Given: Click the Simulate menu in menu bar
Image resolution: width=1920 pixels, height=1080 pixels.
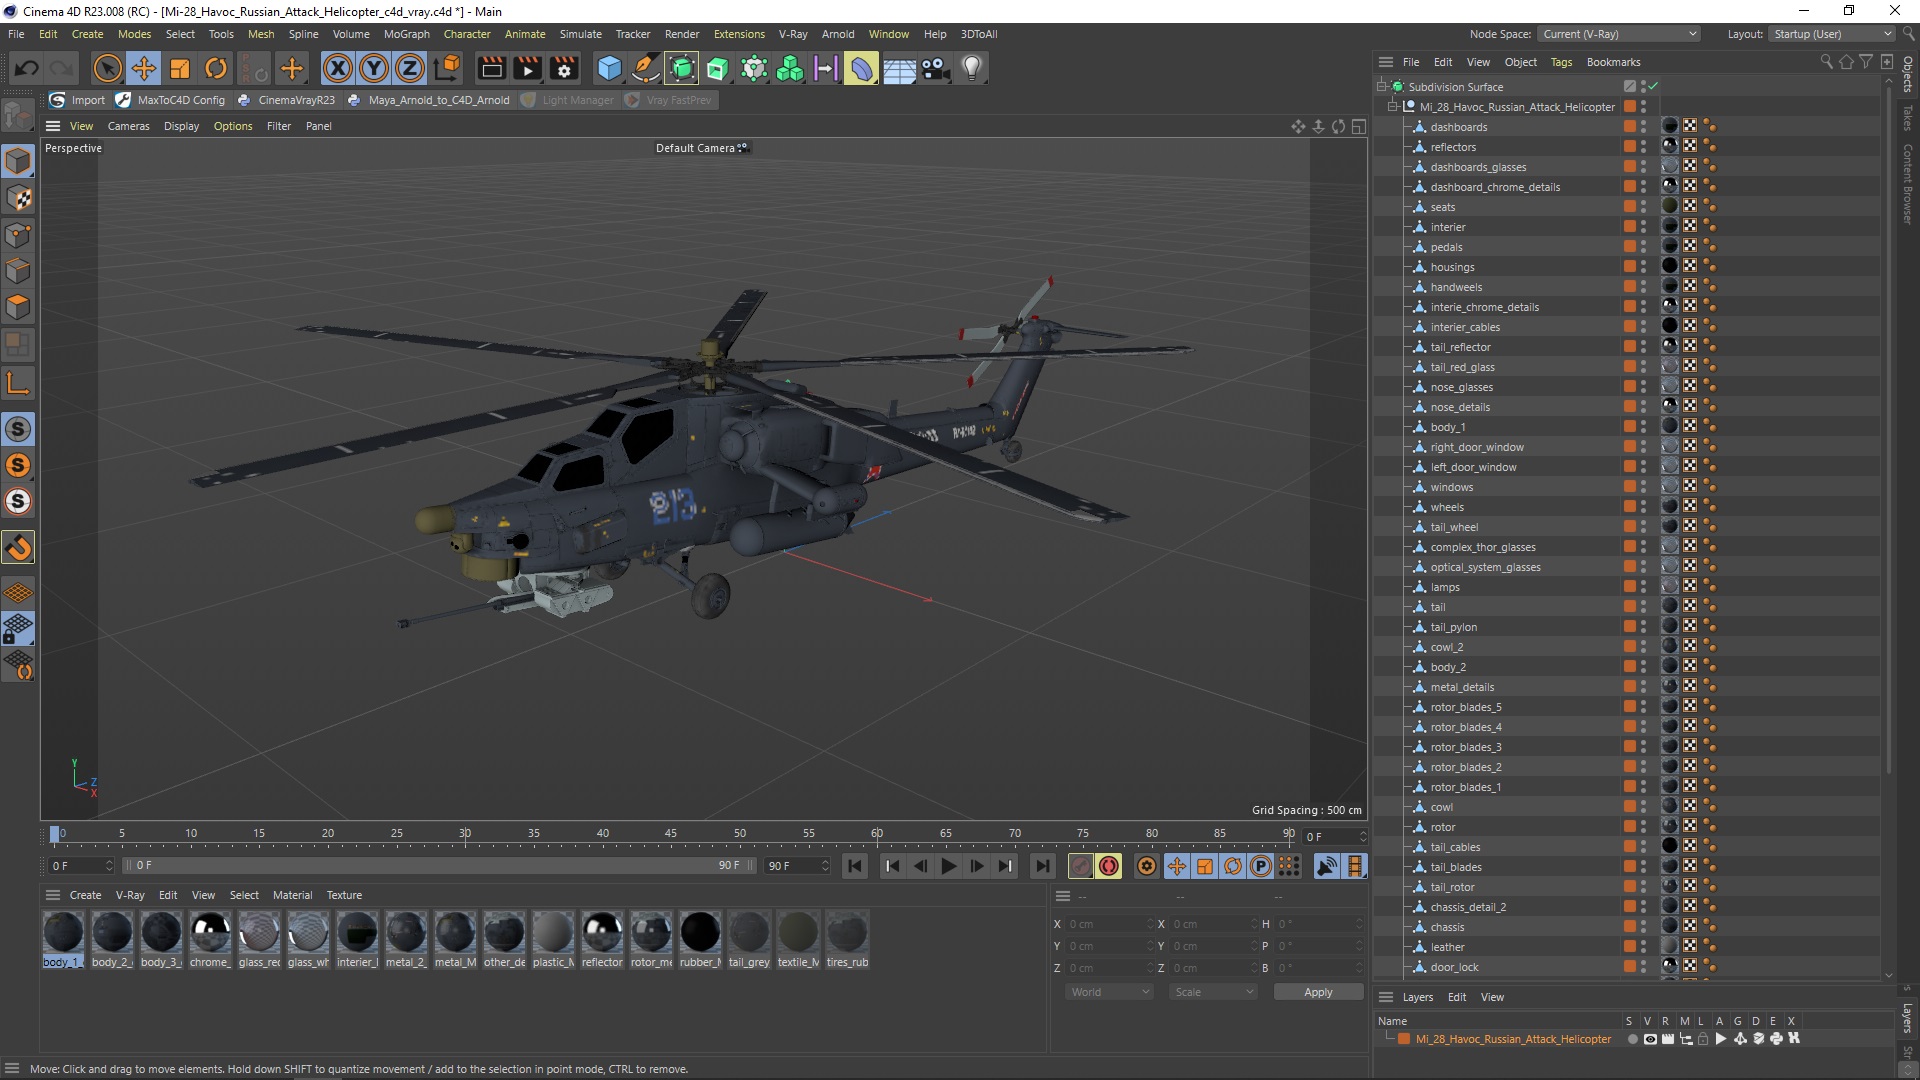Looking at the screenshot, I should (579, 33).
